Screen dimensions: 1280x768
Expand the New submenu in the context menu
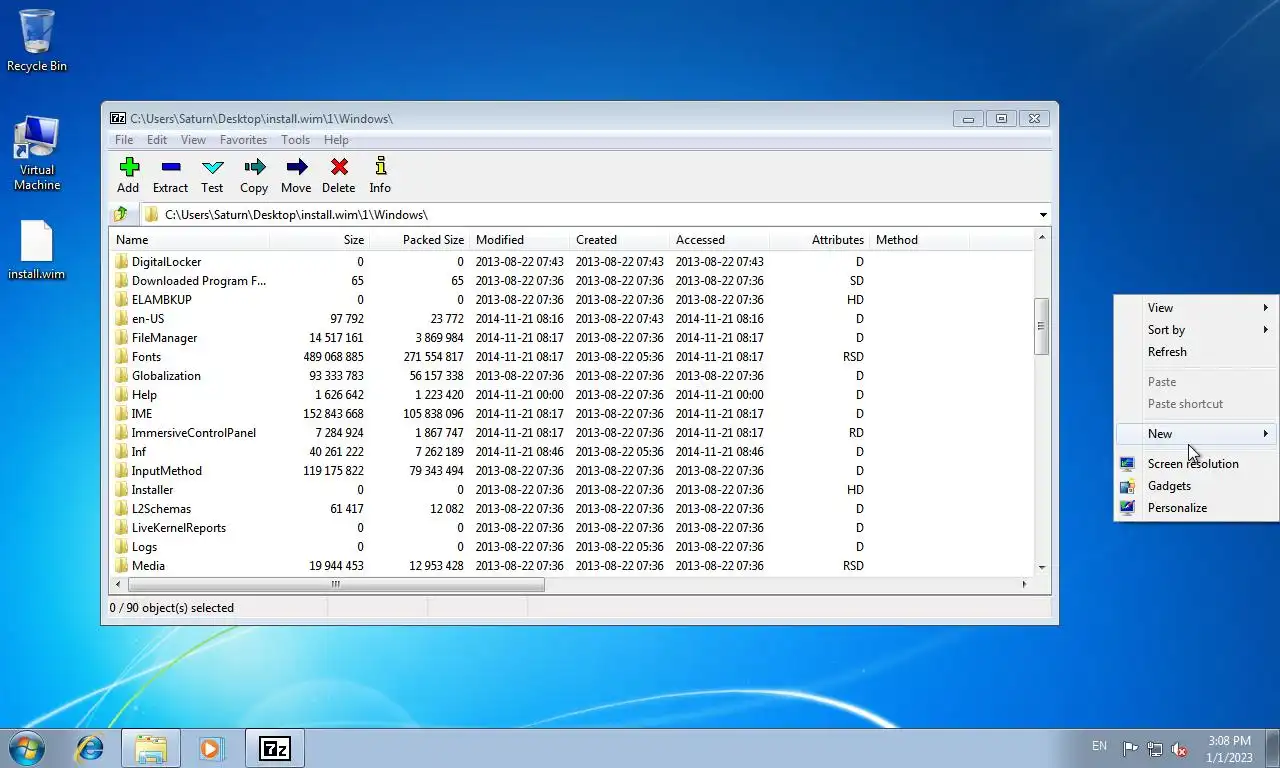tap(1196, 434)
